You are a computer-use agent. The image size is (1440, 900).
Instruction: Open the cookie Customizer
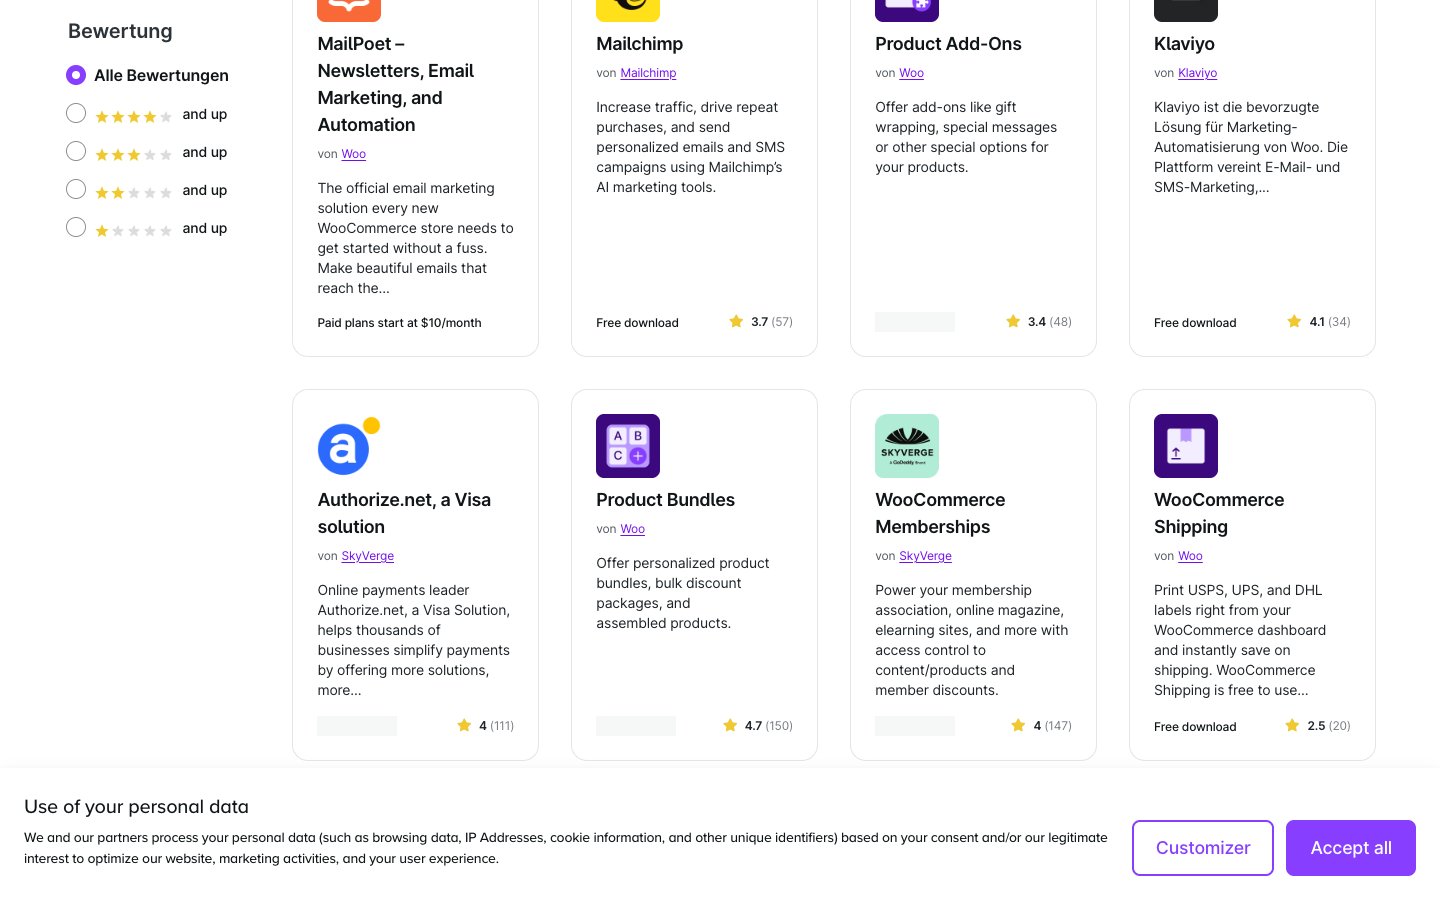(x=1202, y=848)
